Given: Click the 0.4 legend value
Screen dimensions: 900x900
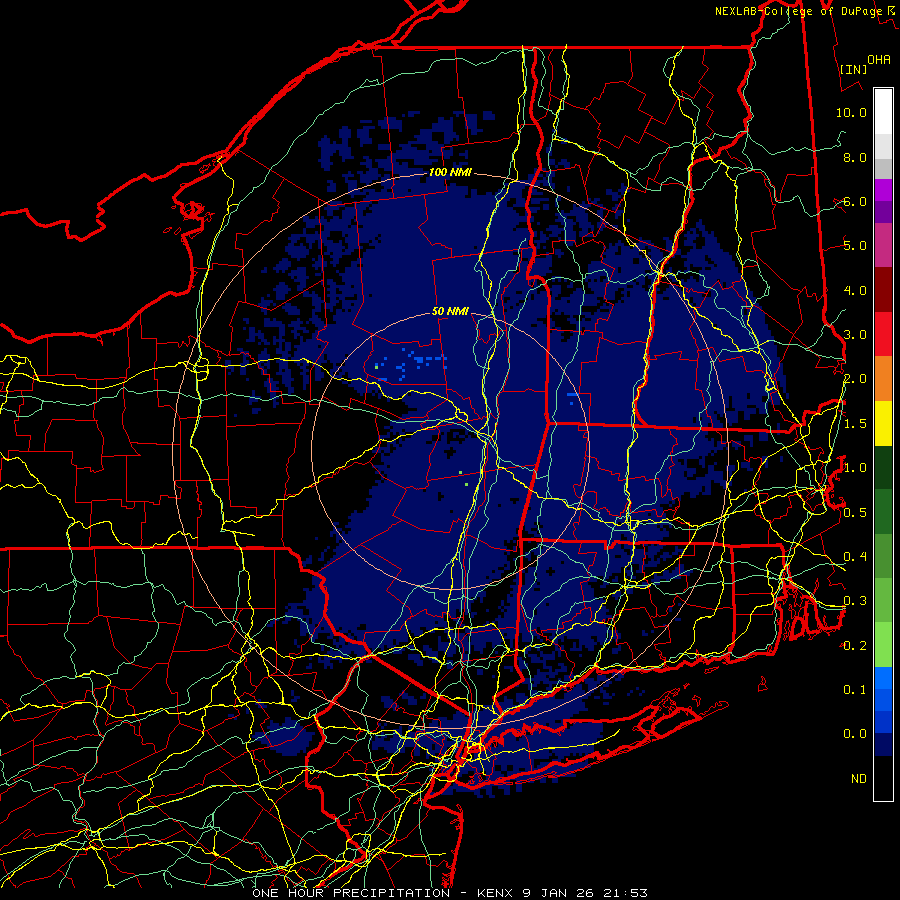Looking at the screenshot, I should click(855, 556).
